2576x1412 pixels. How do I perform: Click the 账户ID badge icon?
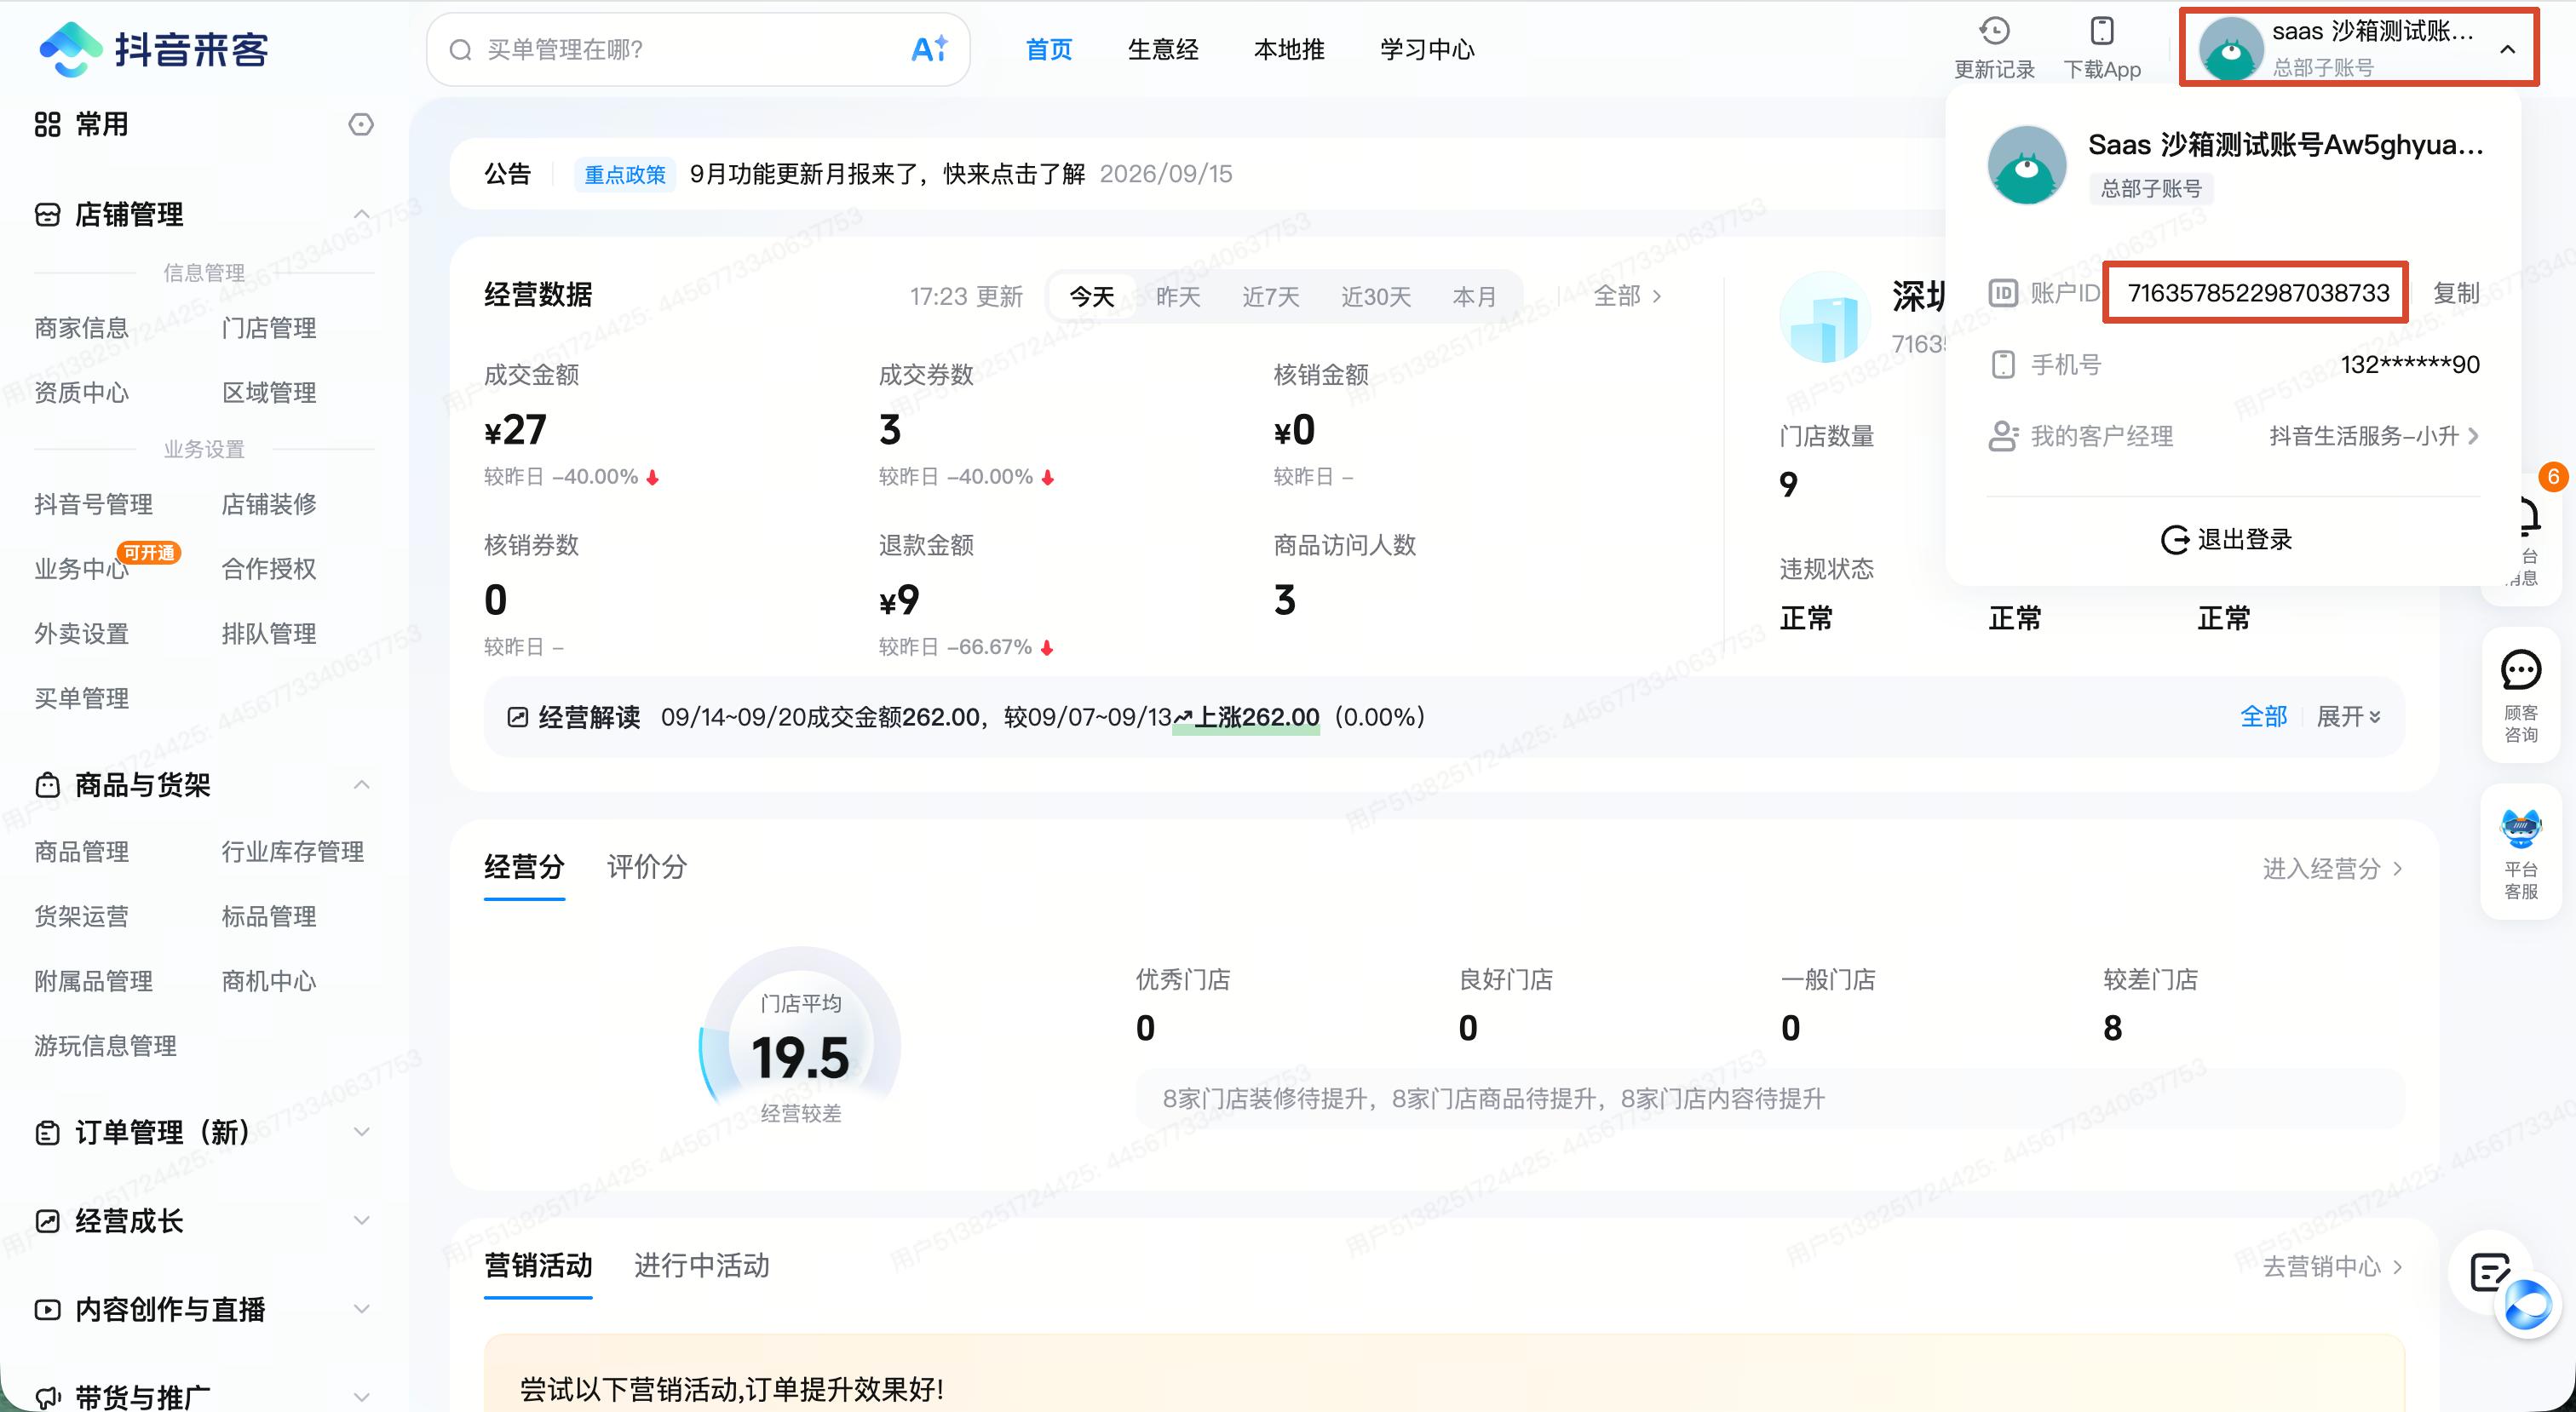(x=2003, y=293)
